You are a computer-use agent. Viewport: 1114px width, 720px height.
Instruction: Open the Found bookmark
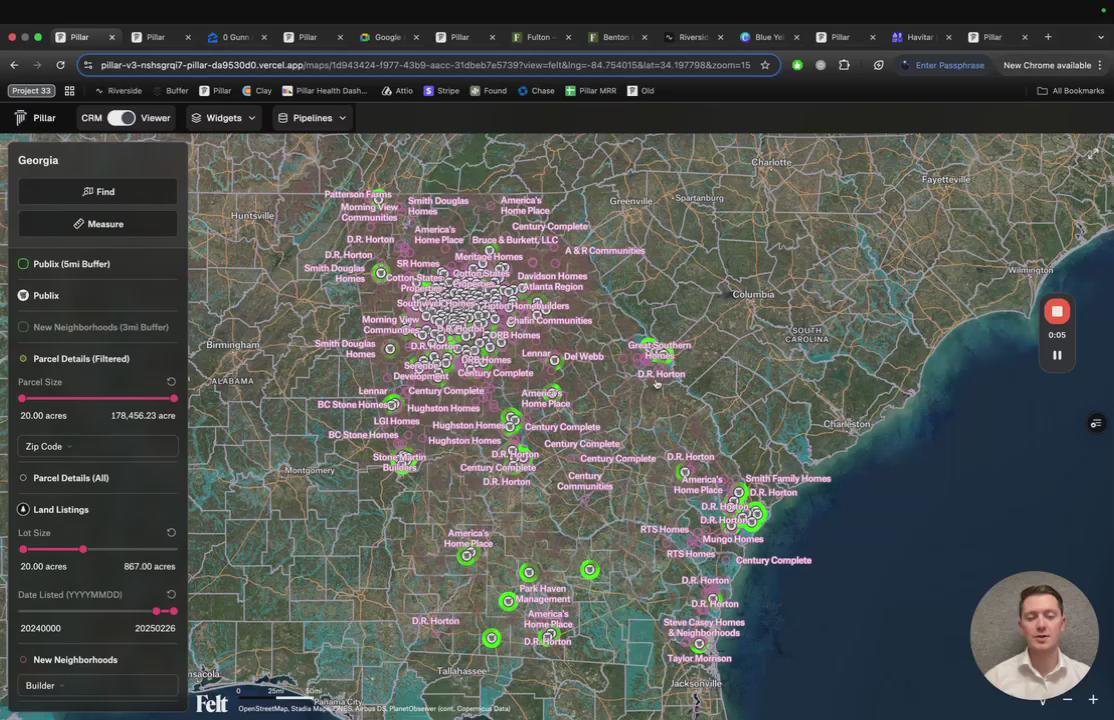point(488,91)
